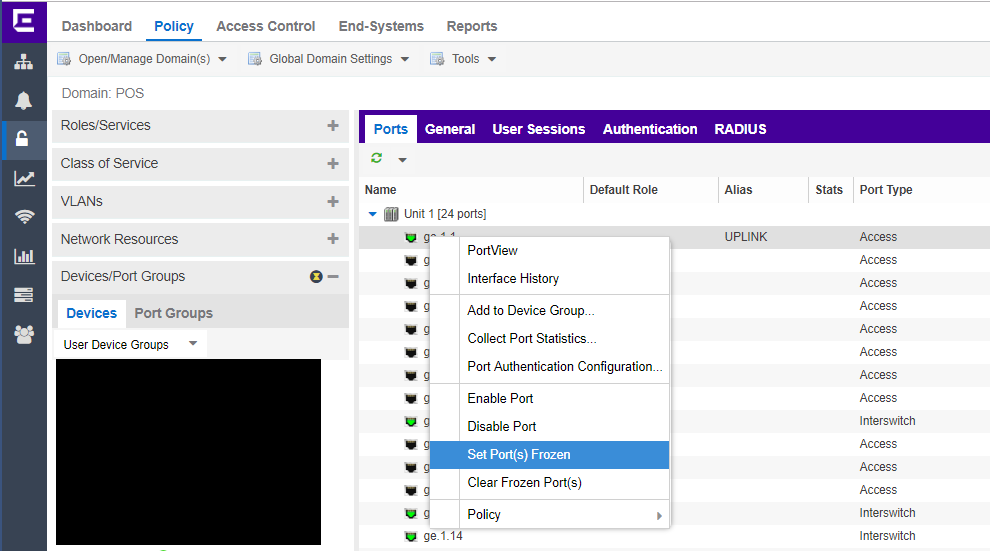Open Reports bar chart sidebar icon
The height and width of the screenshot is (551, 990).
point(23,256)
